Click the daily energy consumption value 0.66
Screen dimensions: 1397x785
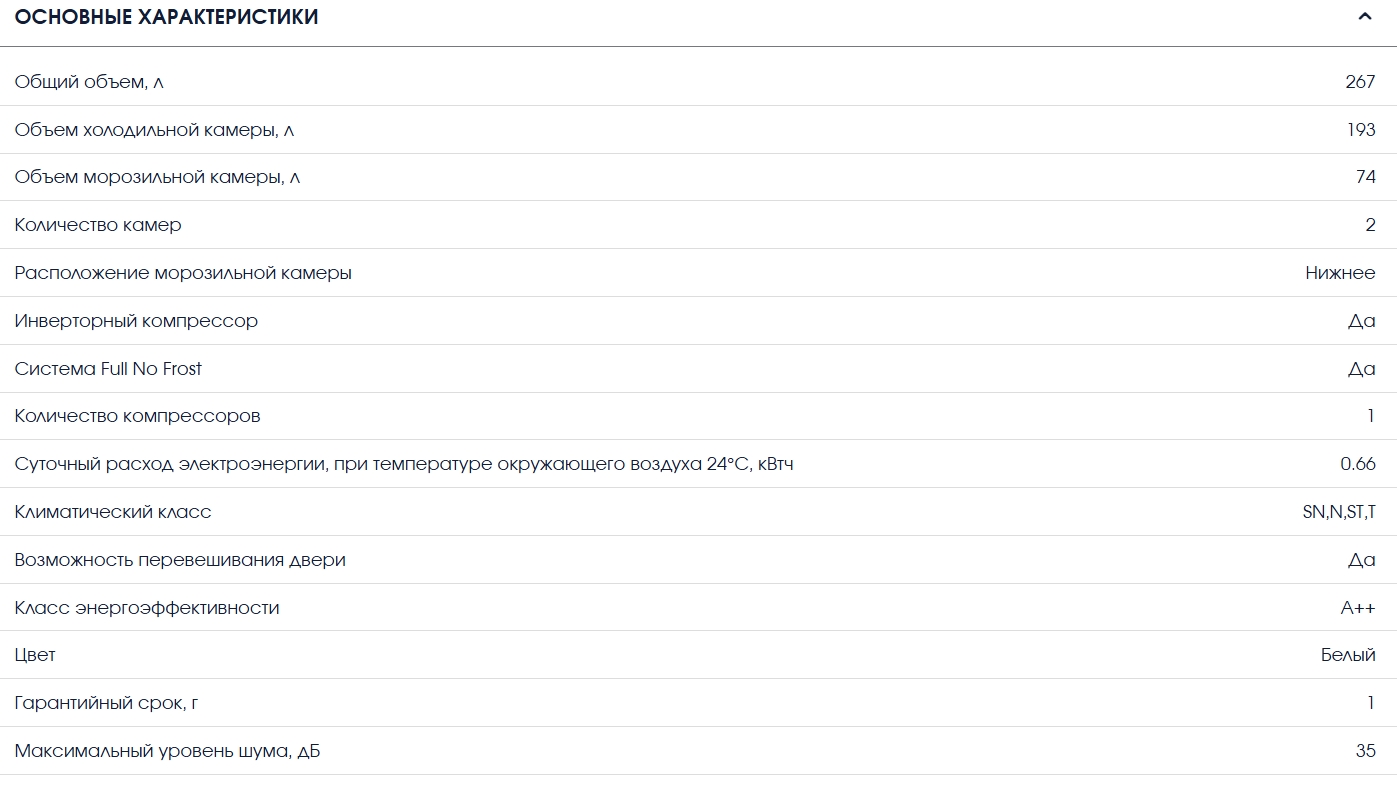(1358, 464)
